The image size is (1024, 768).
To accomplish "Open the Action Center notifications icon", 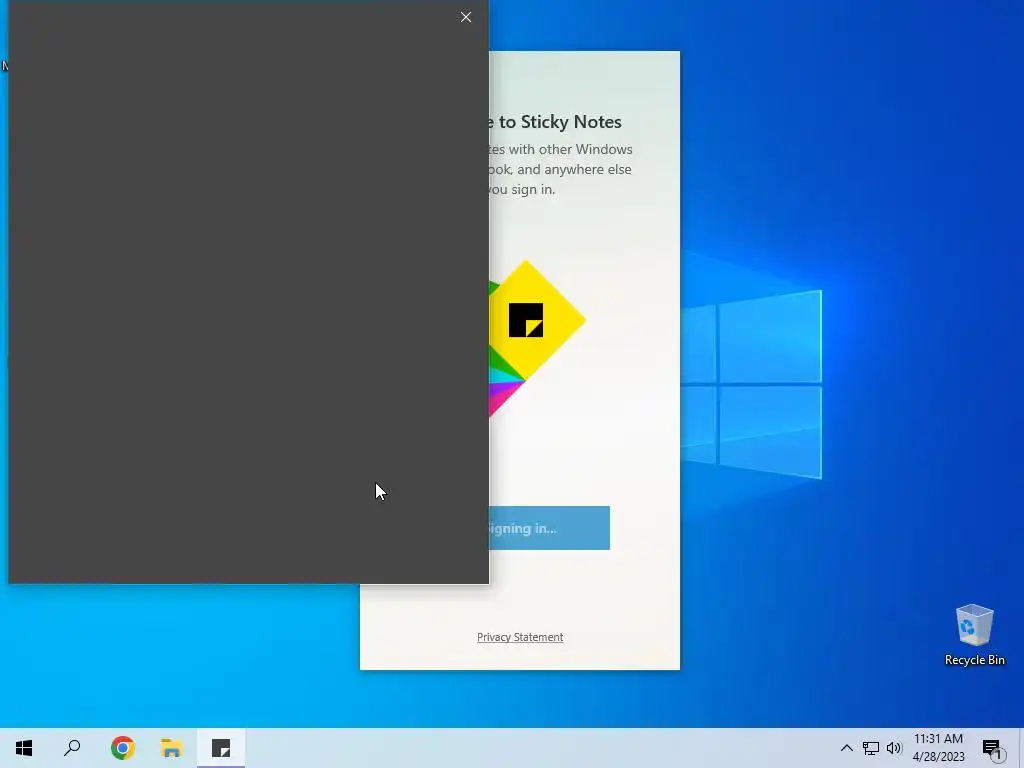I will (993, 748).
